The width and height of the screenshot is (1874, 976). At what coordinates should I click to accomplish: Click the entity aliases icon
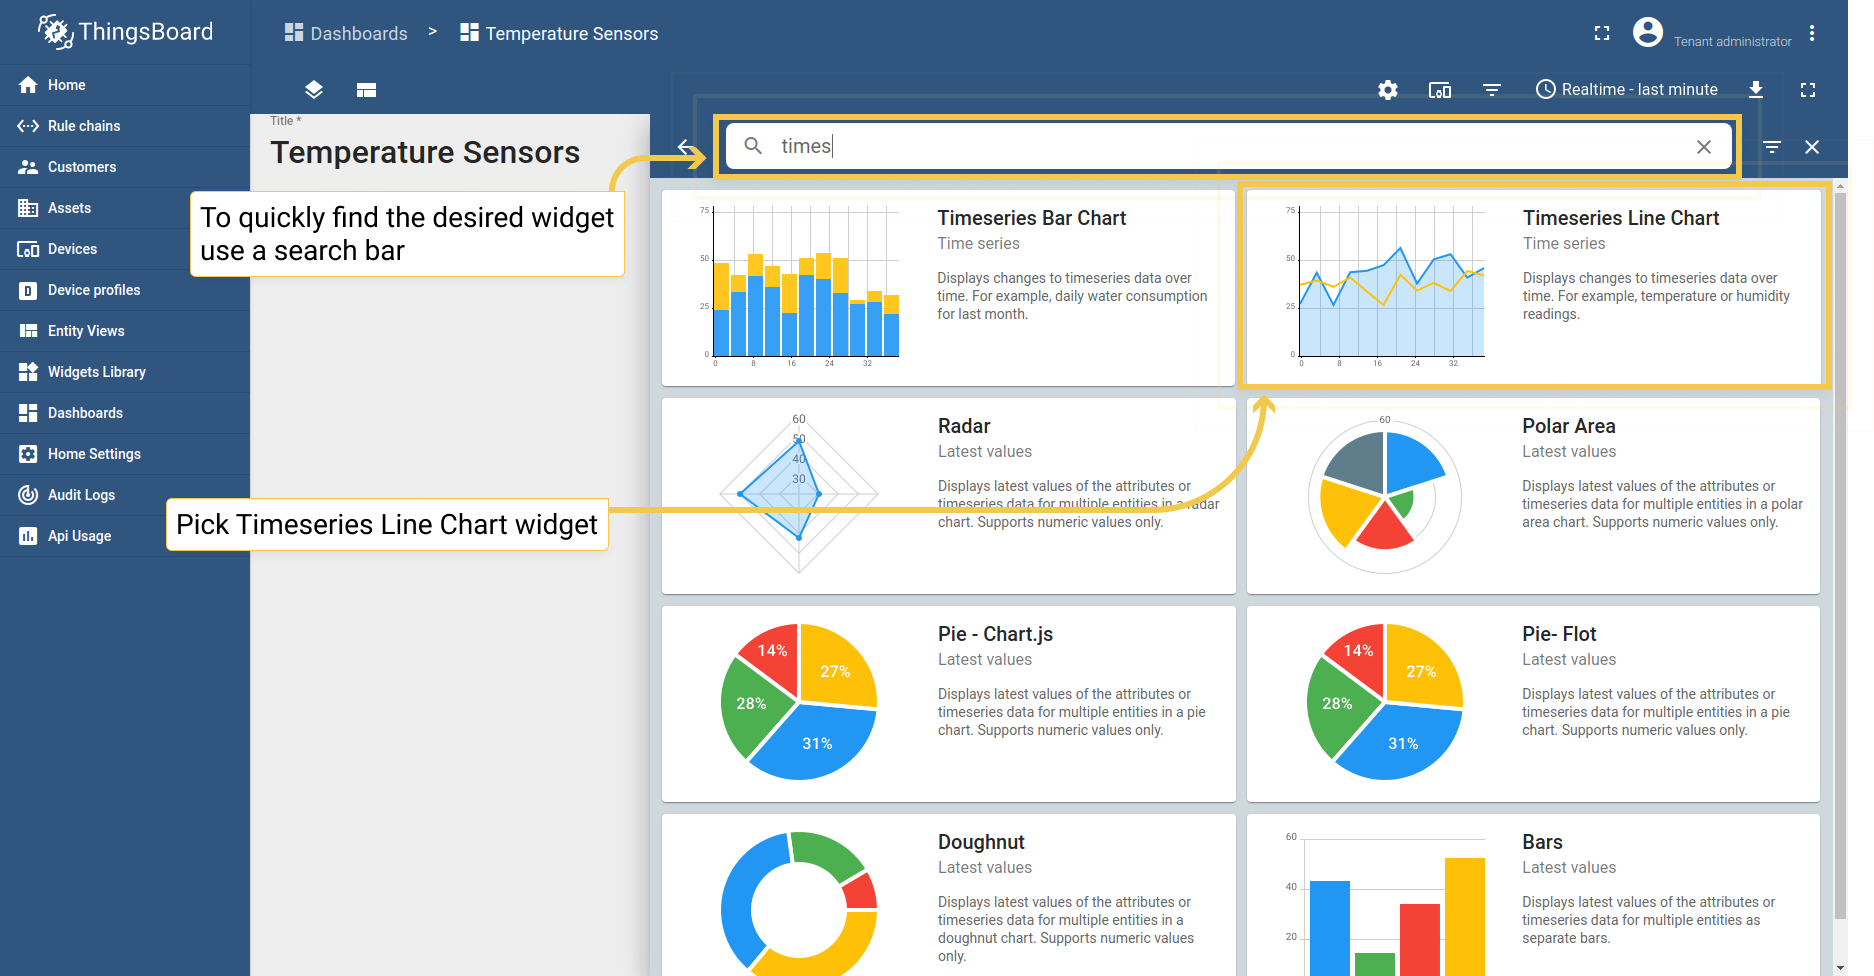click(1439, 90)
